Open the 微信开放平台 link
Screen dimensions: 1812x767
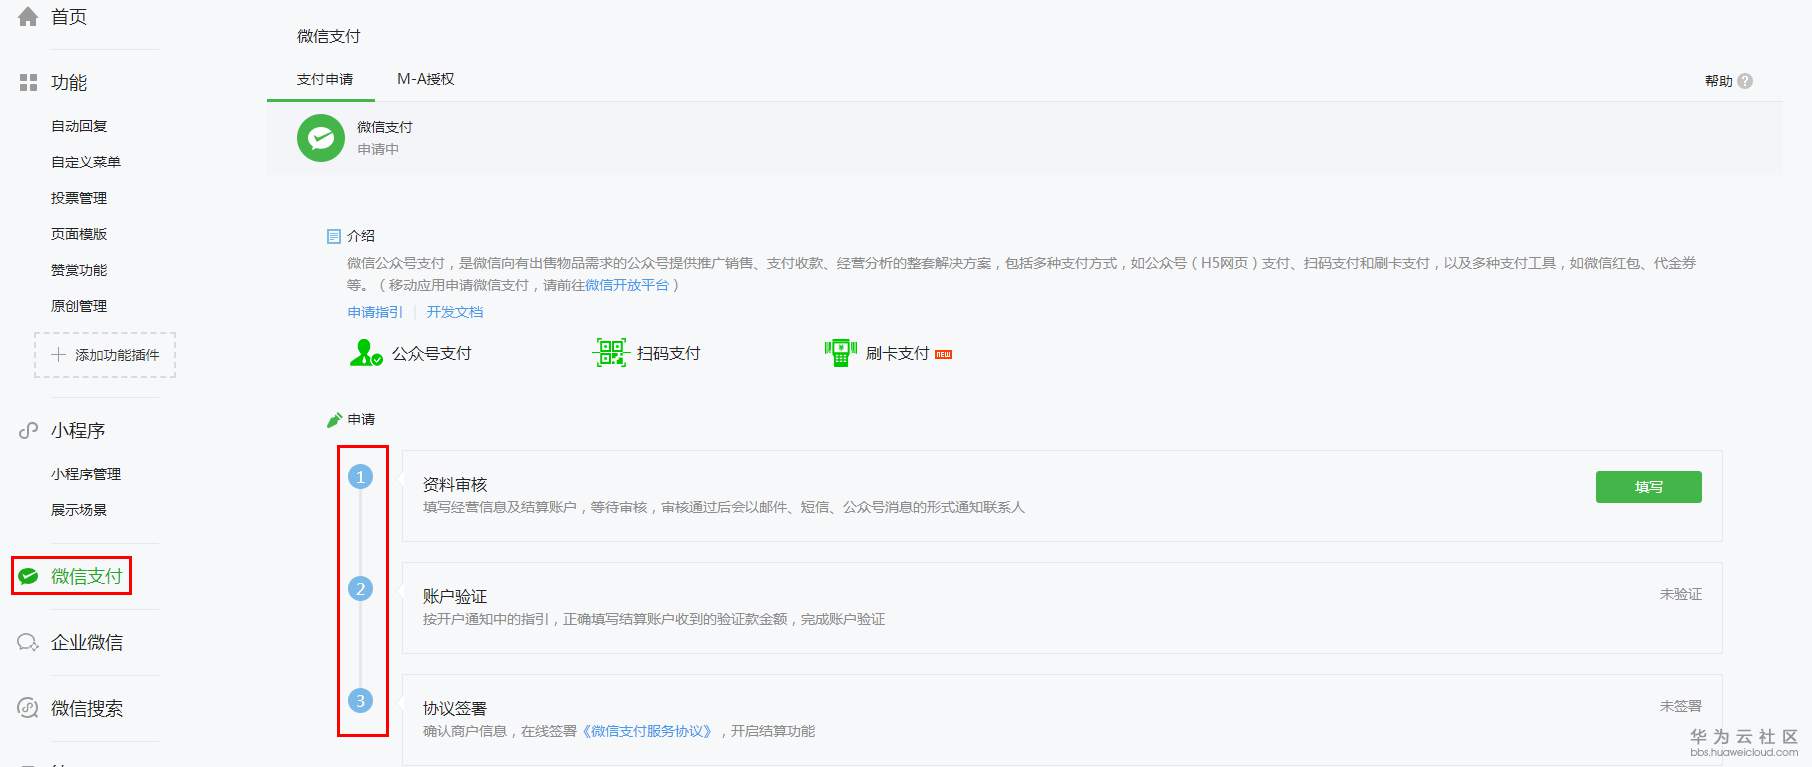click(x=627, y=285)
